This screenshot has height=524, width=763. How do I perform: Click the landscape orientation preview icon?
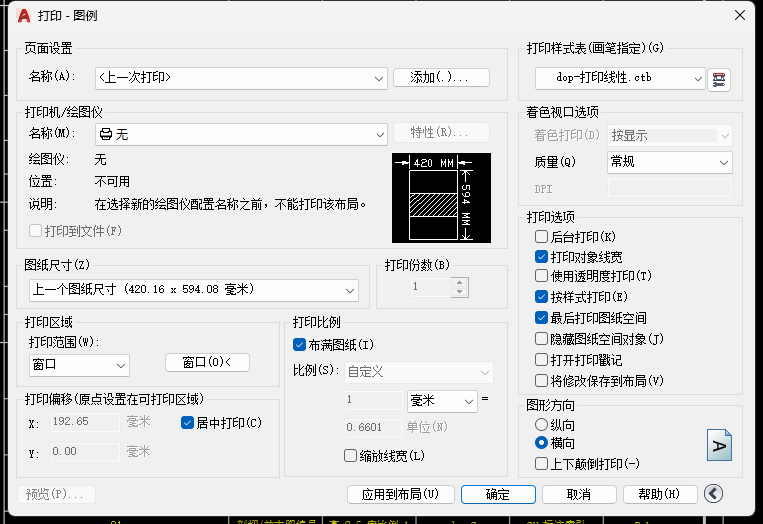719,445
